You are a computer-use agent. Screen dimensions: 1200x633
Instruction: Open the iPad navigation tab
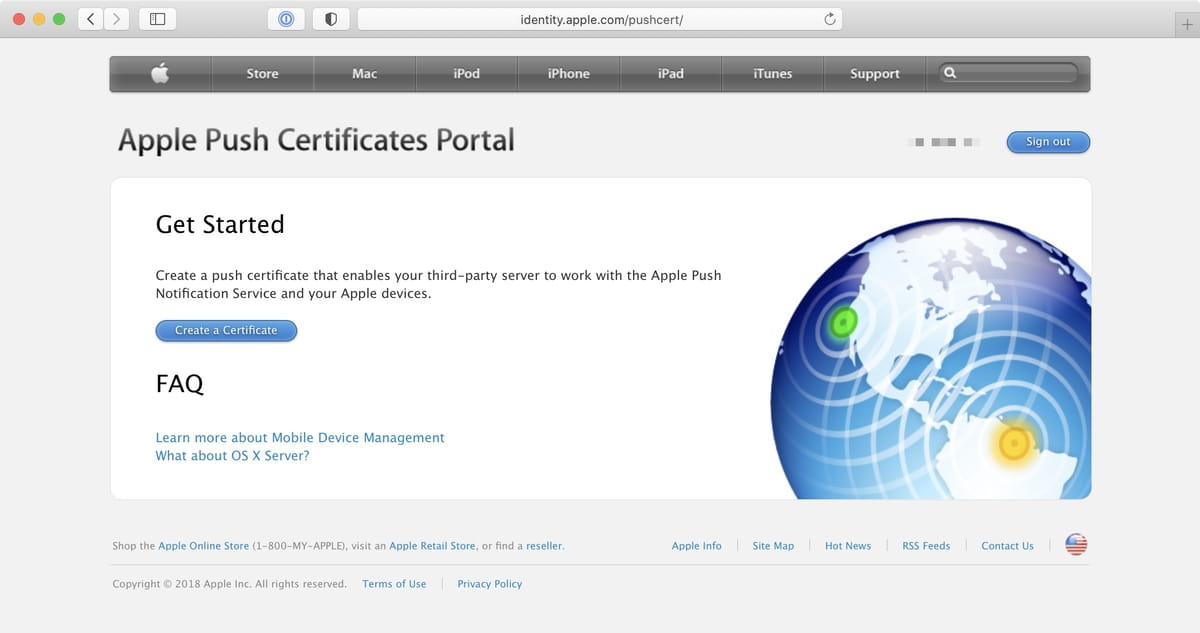(670, 73)
